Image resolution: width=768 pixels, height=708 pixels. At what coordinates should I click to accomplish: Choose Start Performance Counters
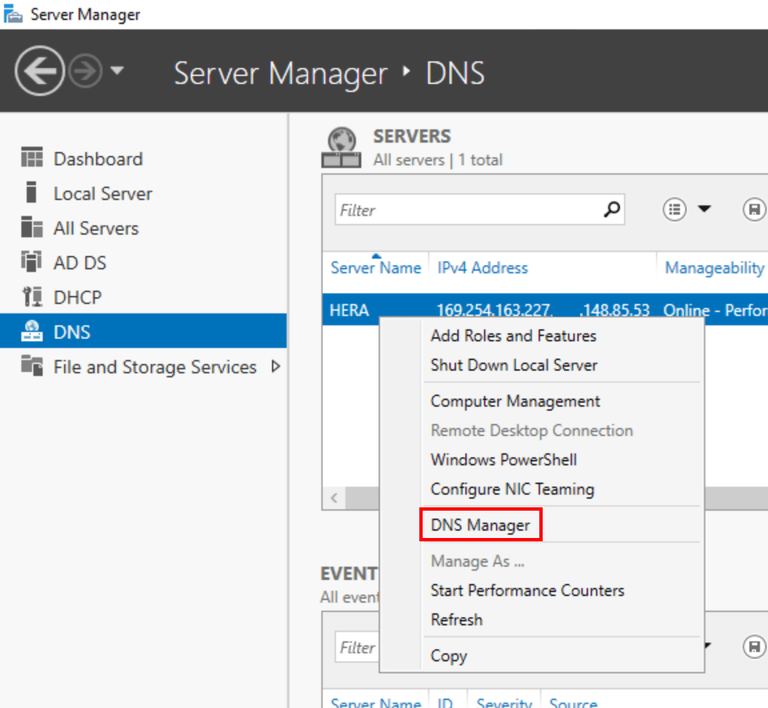coord(528,590)
